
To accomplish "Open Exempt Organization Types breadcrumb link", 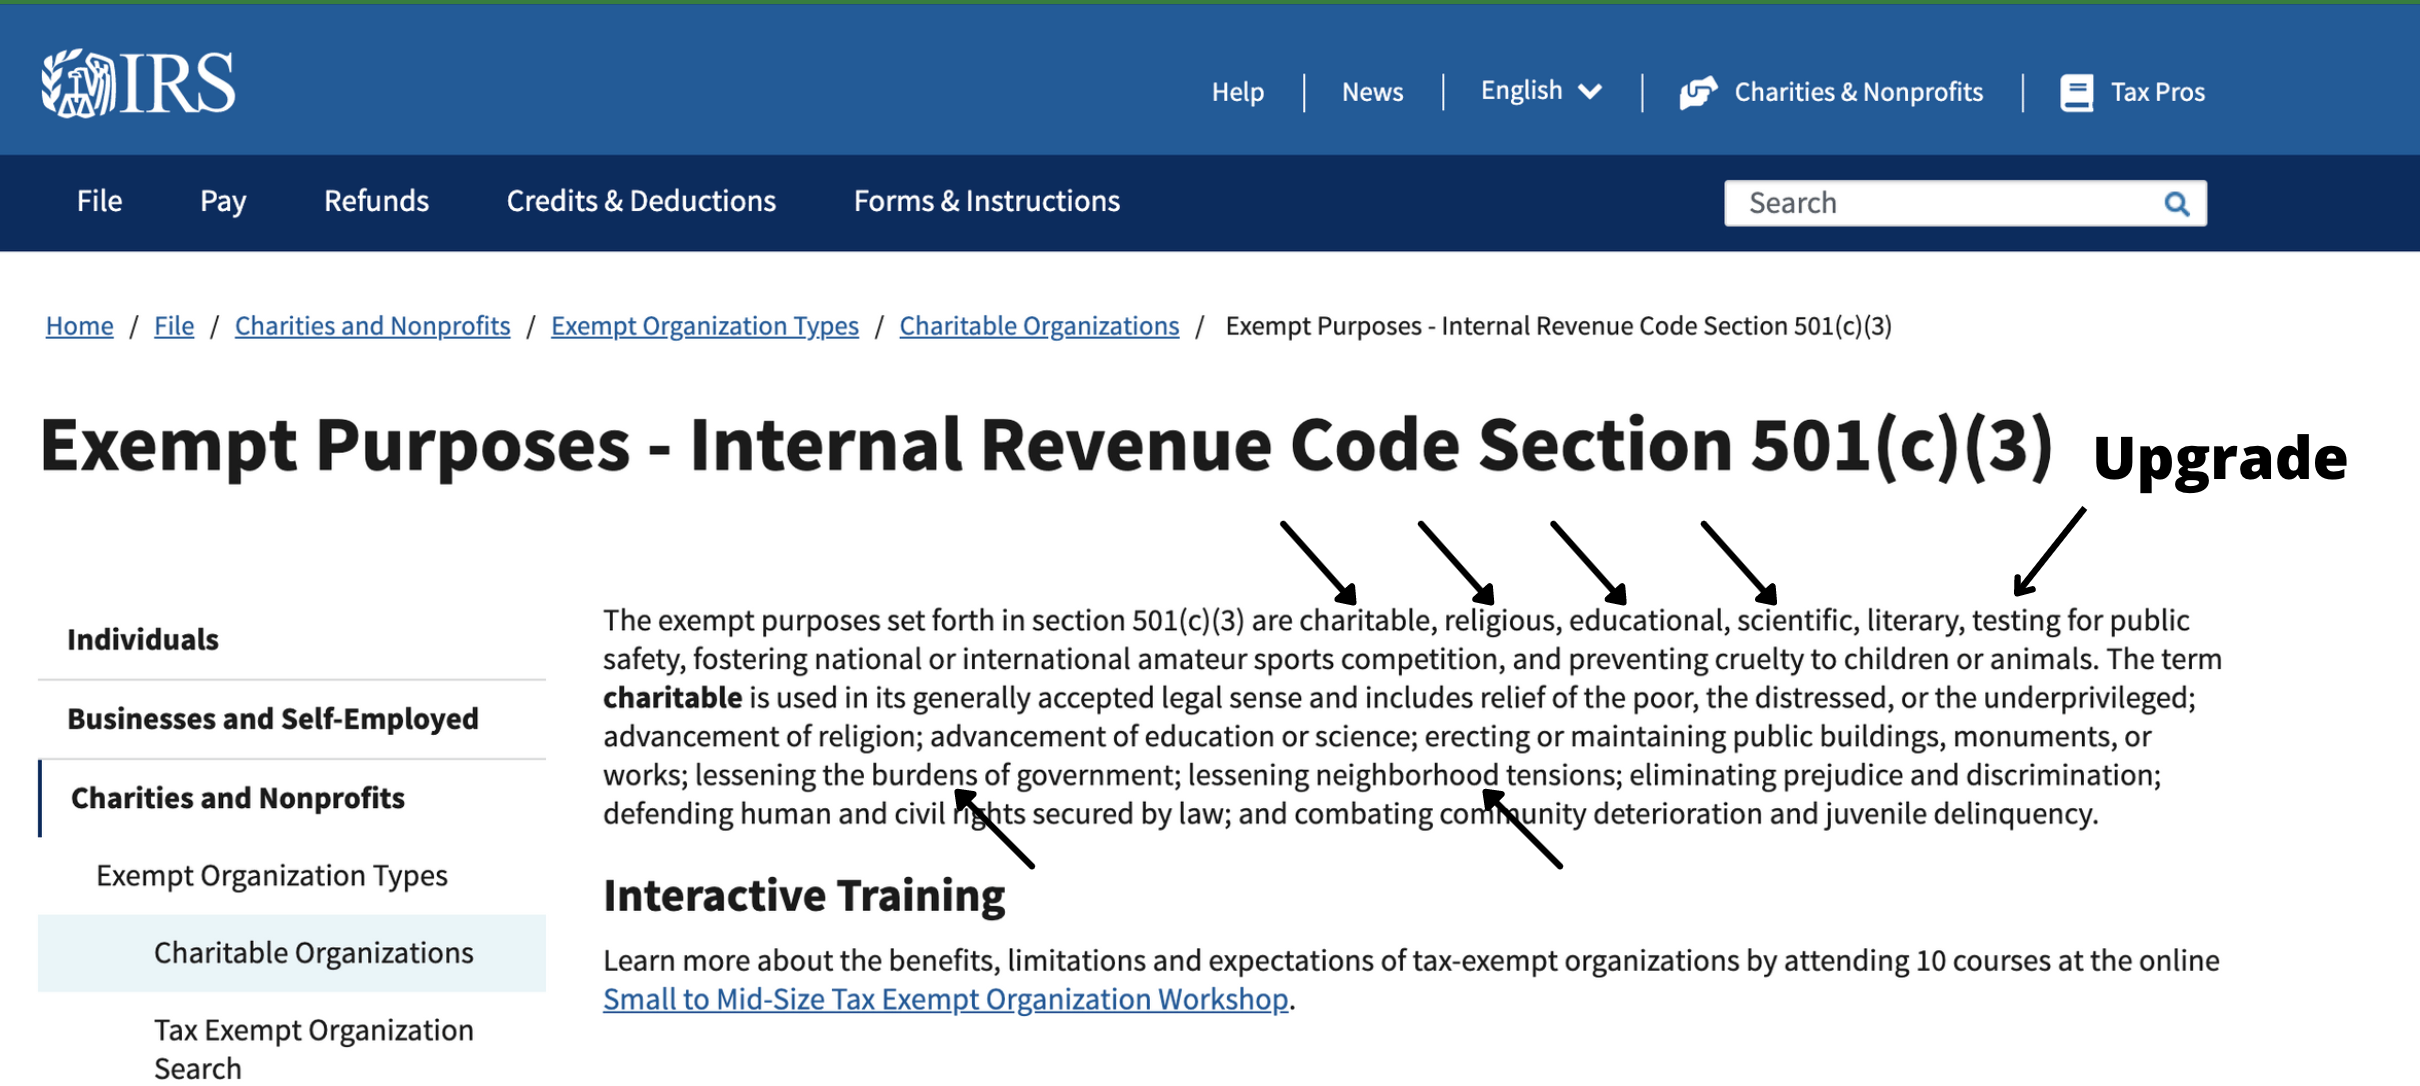I will 704,326.
